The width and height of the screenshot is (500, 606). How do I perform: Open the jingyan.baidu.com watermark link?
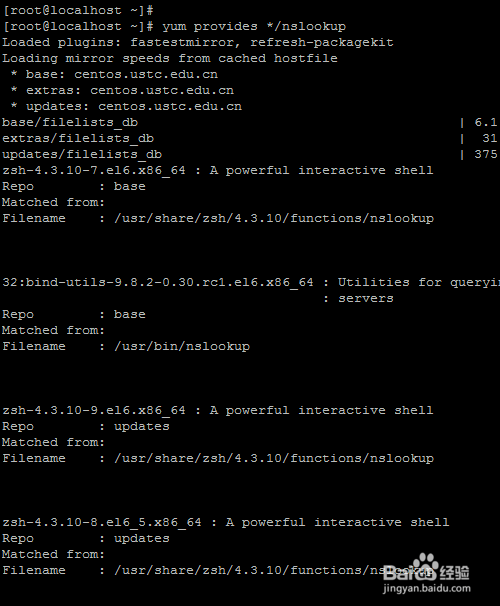pyautogui.click(x=427, y=589)
